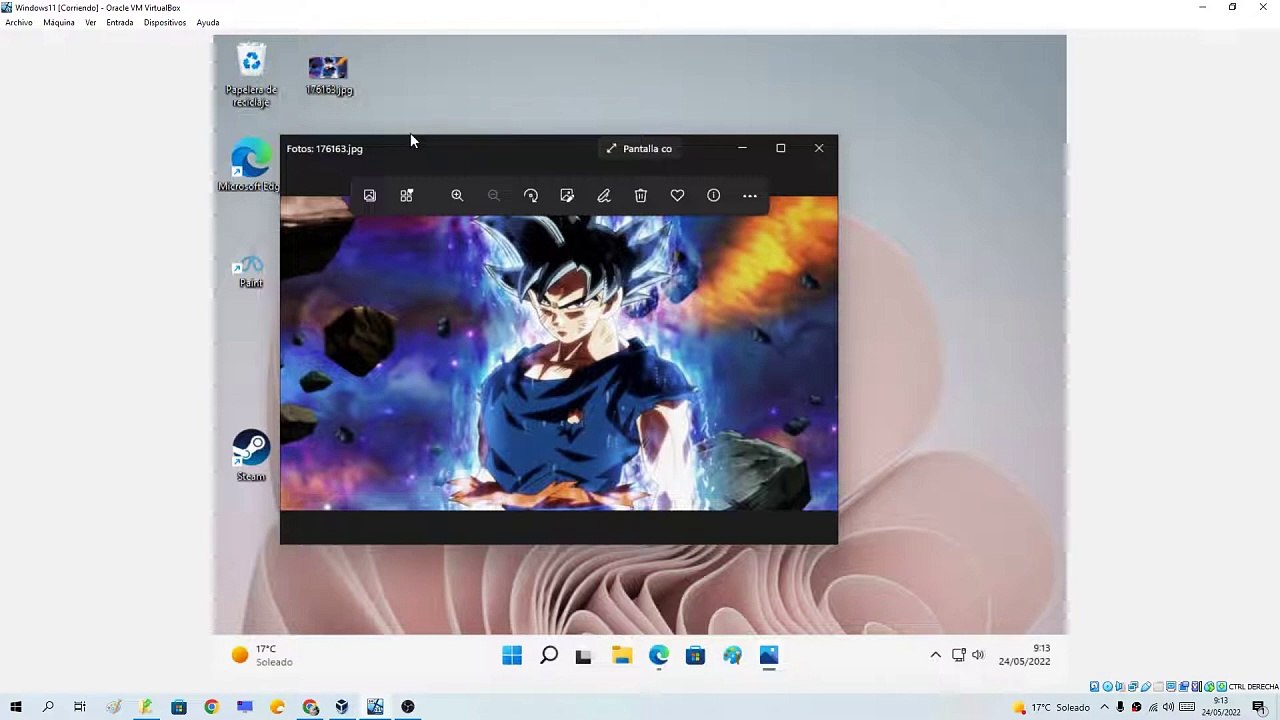This screenshot has height=720, width=1280.
Task: Click the host volume speaker icon
Action: coord(1168,707)
